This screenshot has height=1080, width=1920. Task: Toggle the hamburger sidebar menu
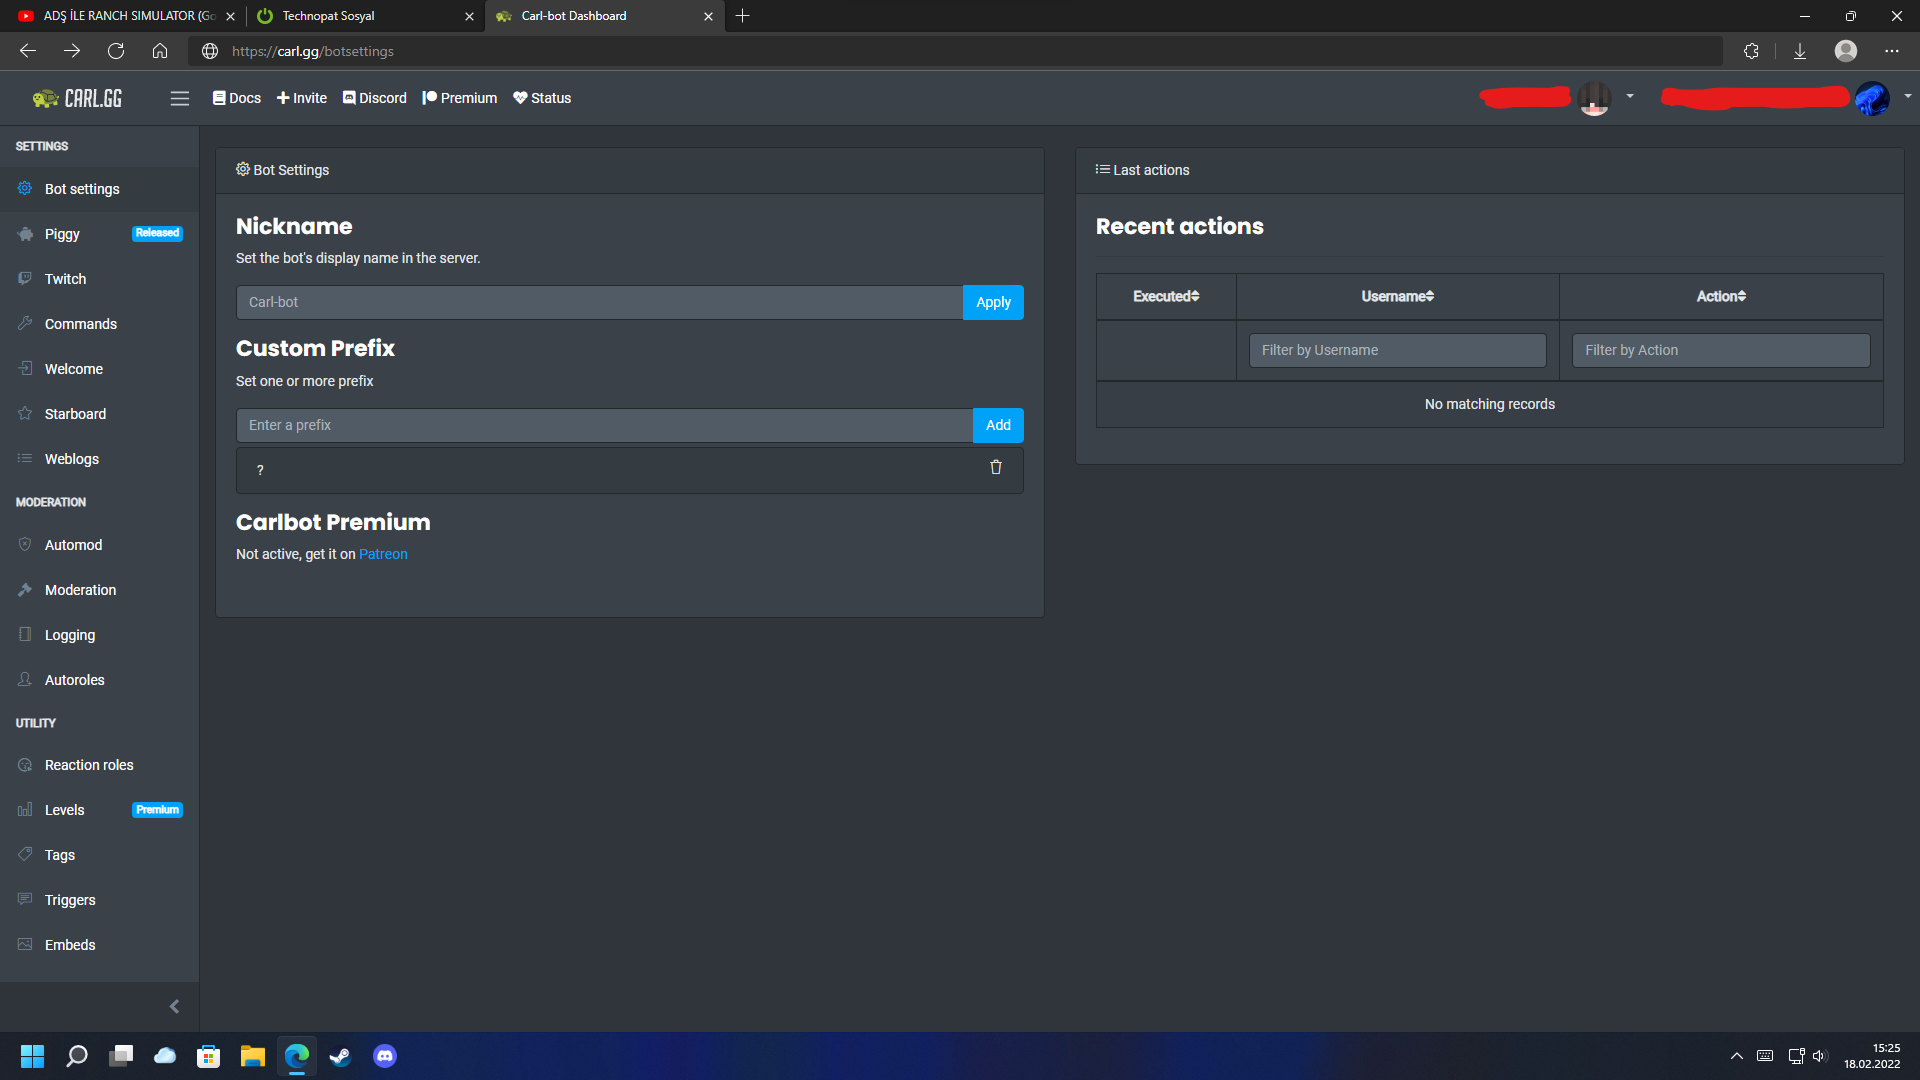point(179,98)
